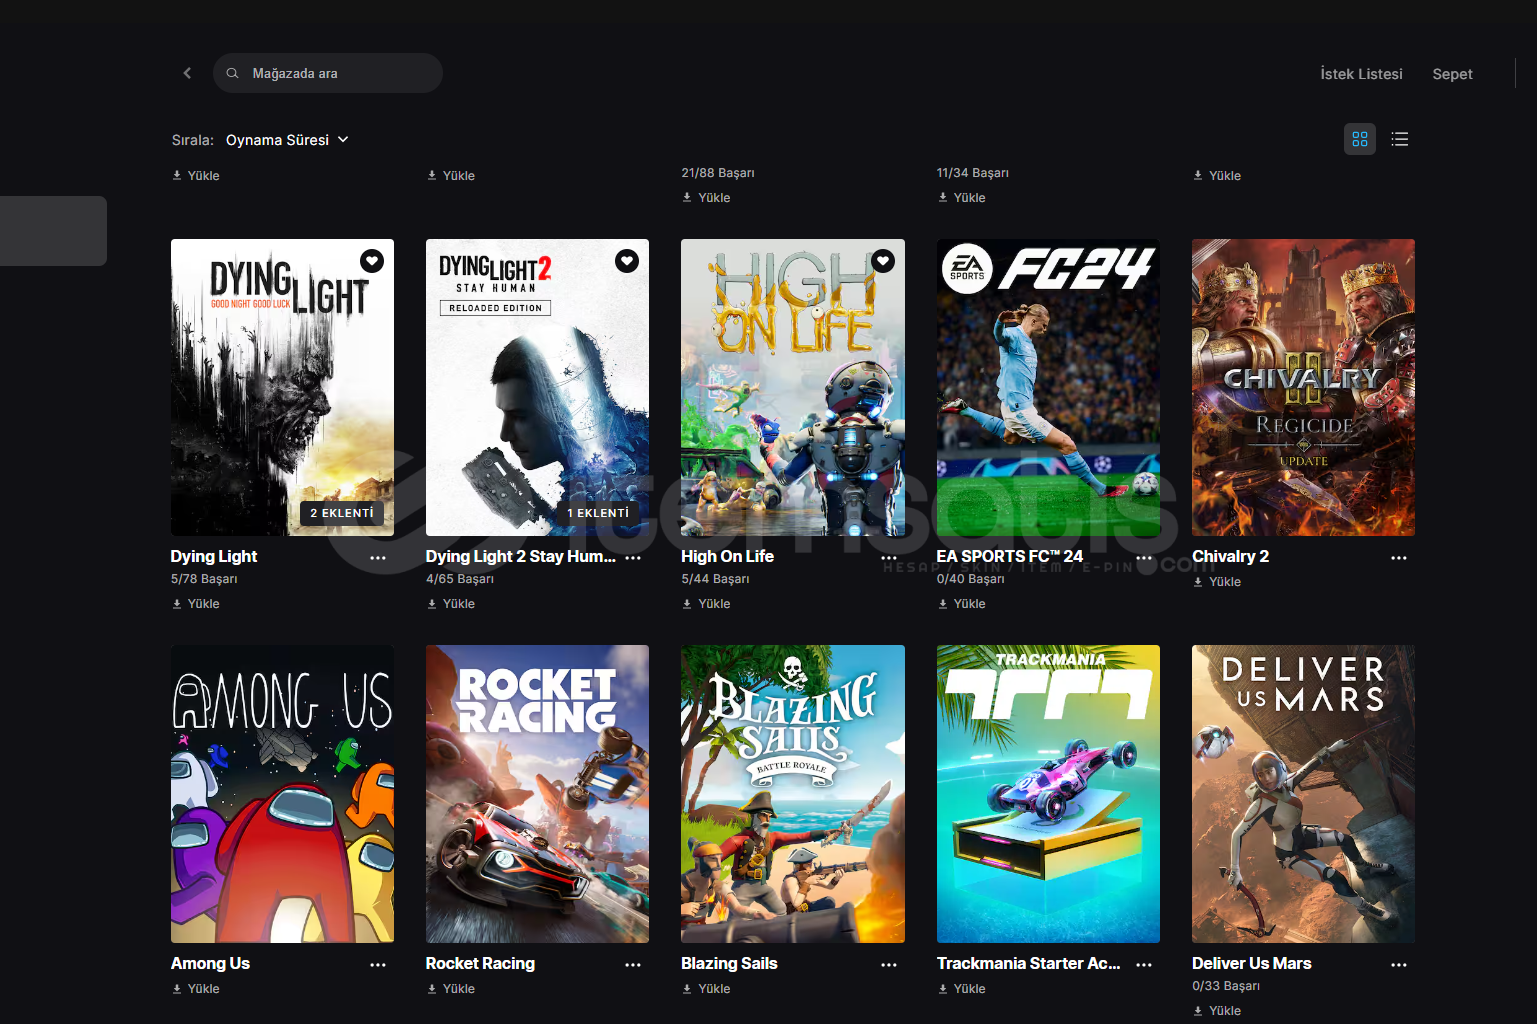Image resolution: width=1537 pixels, height=1024 pixels.
Task: Open the Oynama Süresi sort dropdown
Action: [287, 140]
